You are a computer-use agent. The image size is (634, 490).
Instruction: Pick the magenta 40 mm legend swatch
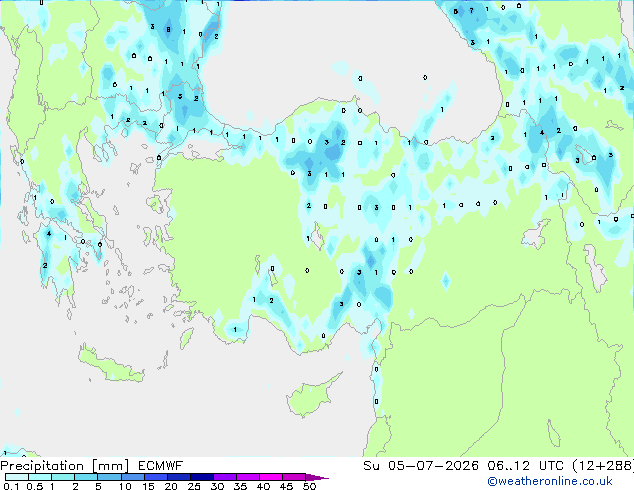pos(271,477)
